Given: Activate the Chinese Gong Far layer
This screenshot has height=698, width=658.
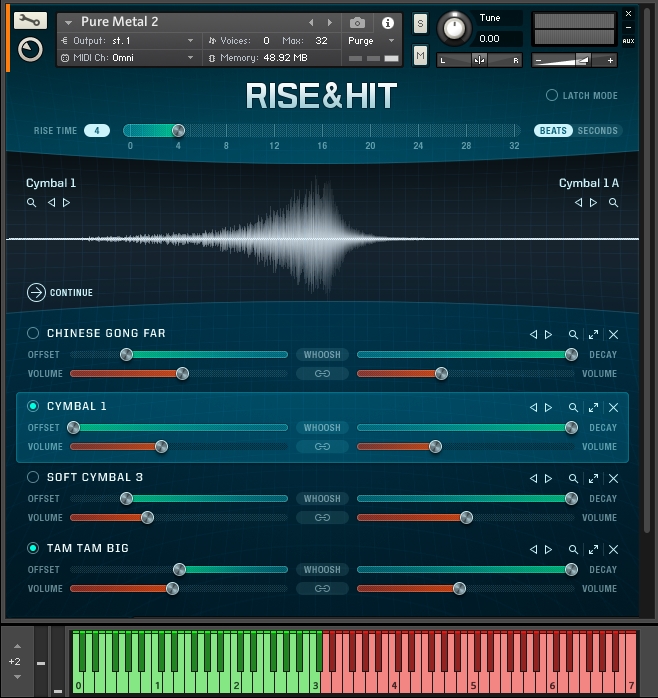Looking at the screenshot, I should point(33,333).
